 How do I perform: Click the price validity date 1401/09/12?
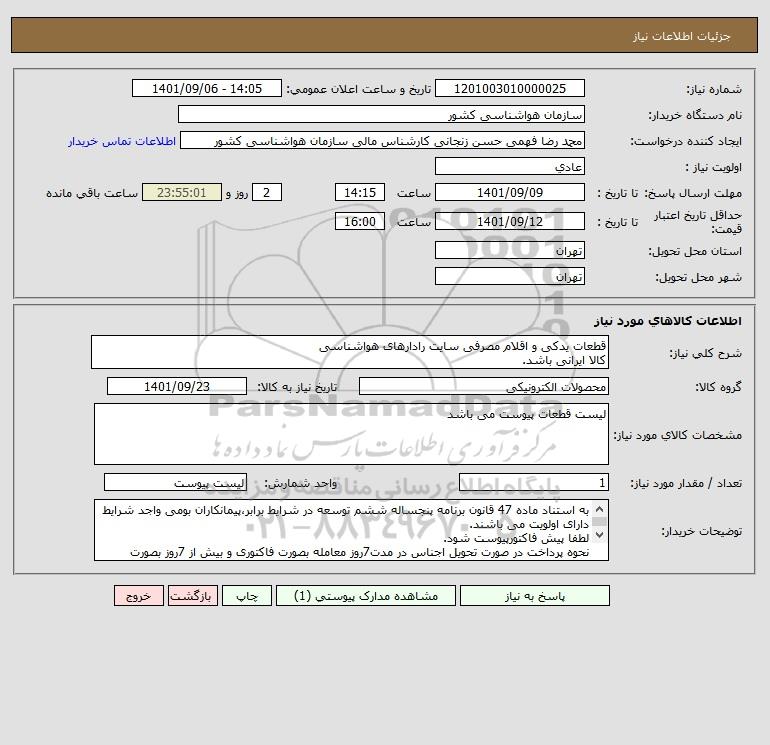click(x=510, y=221)
